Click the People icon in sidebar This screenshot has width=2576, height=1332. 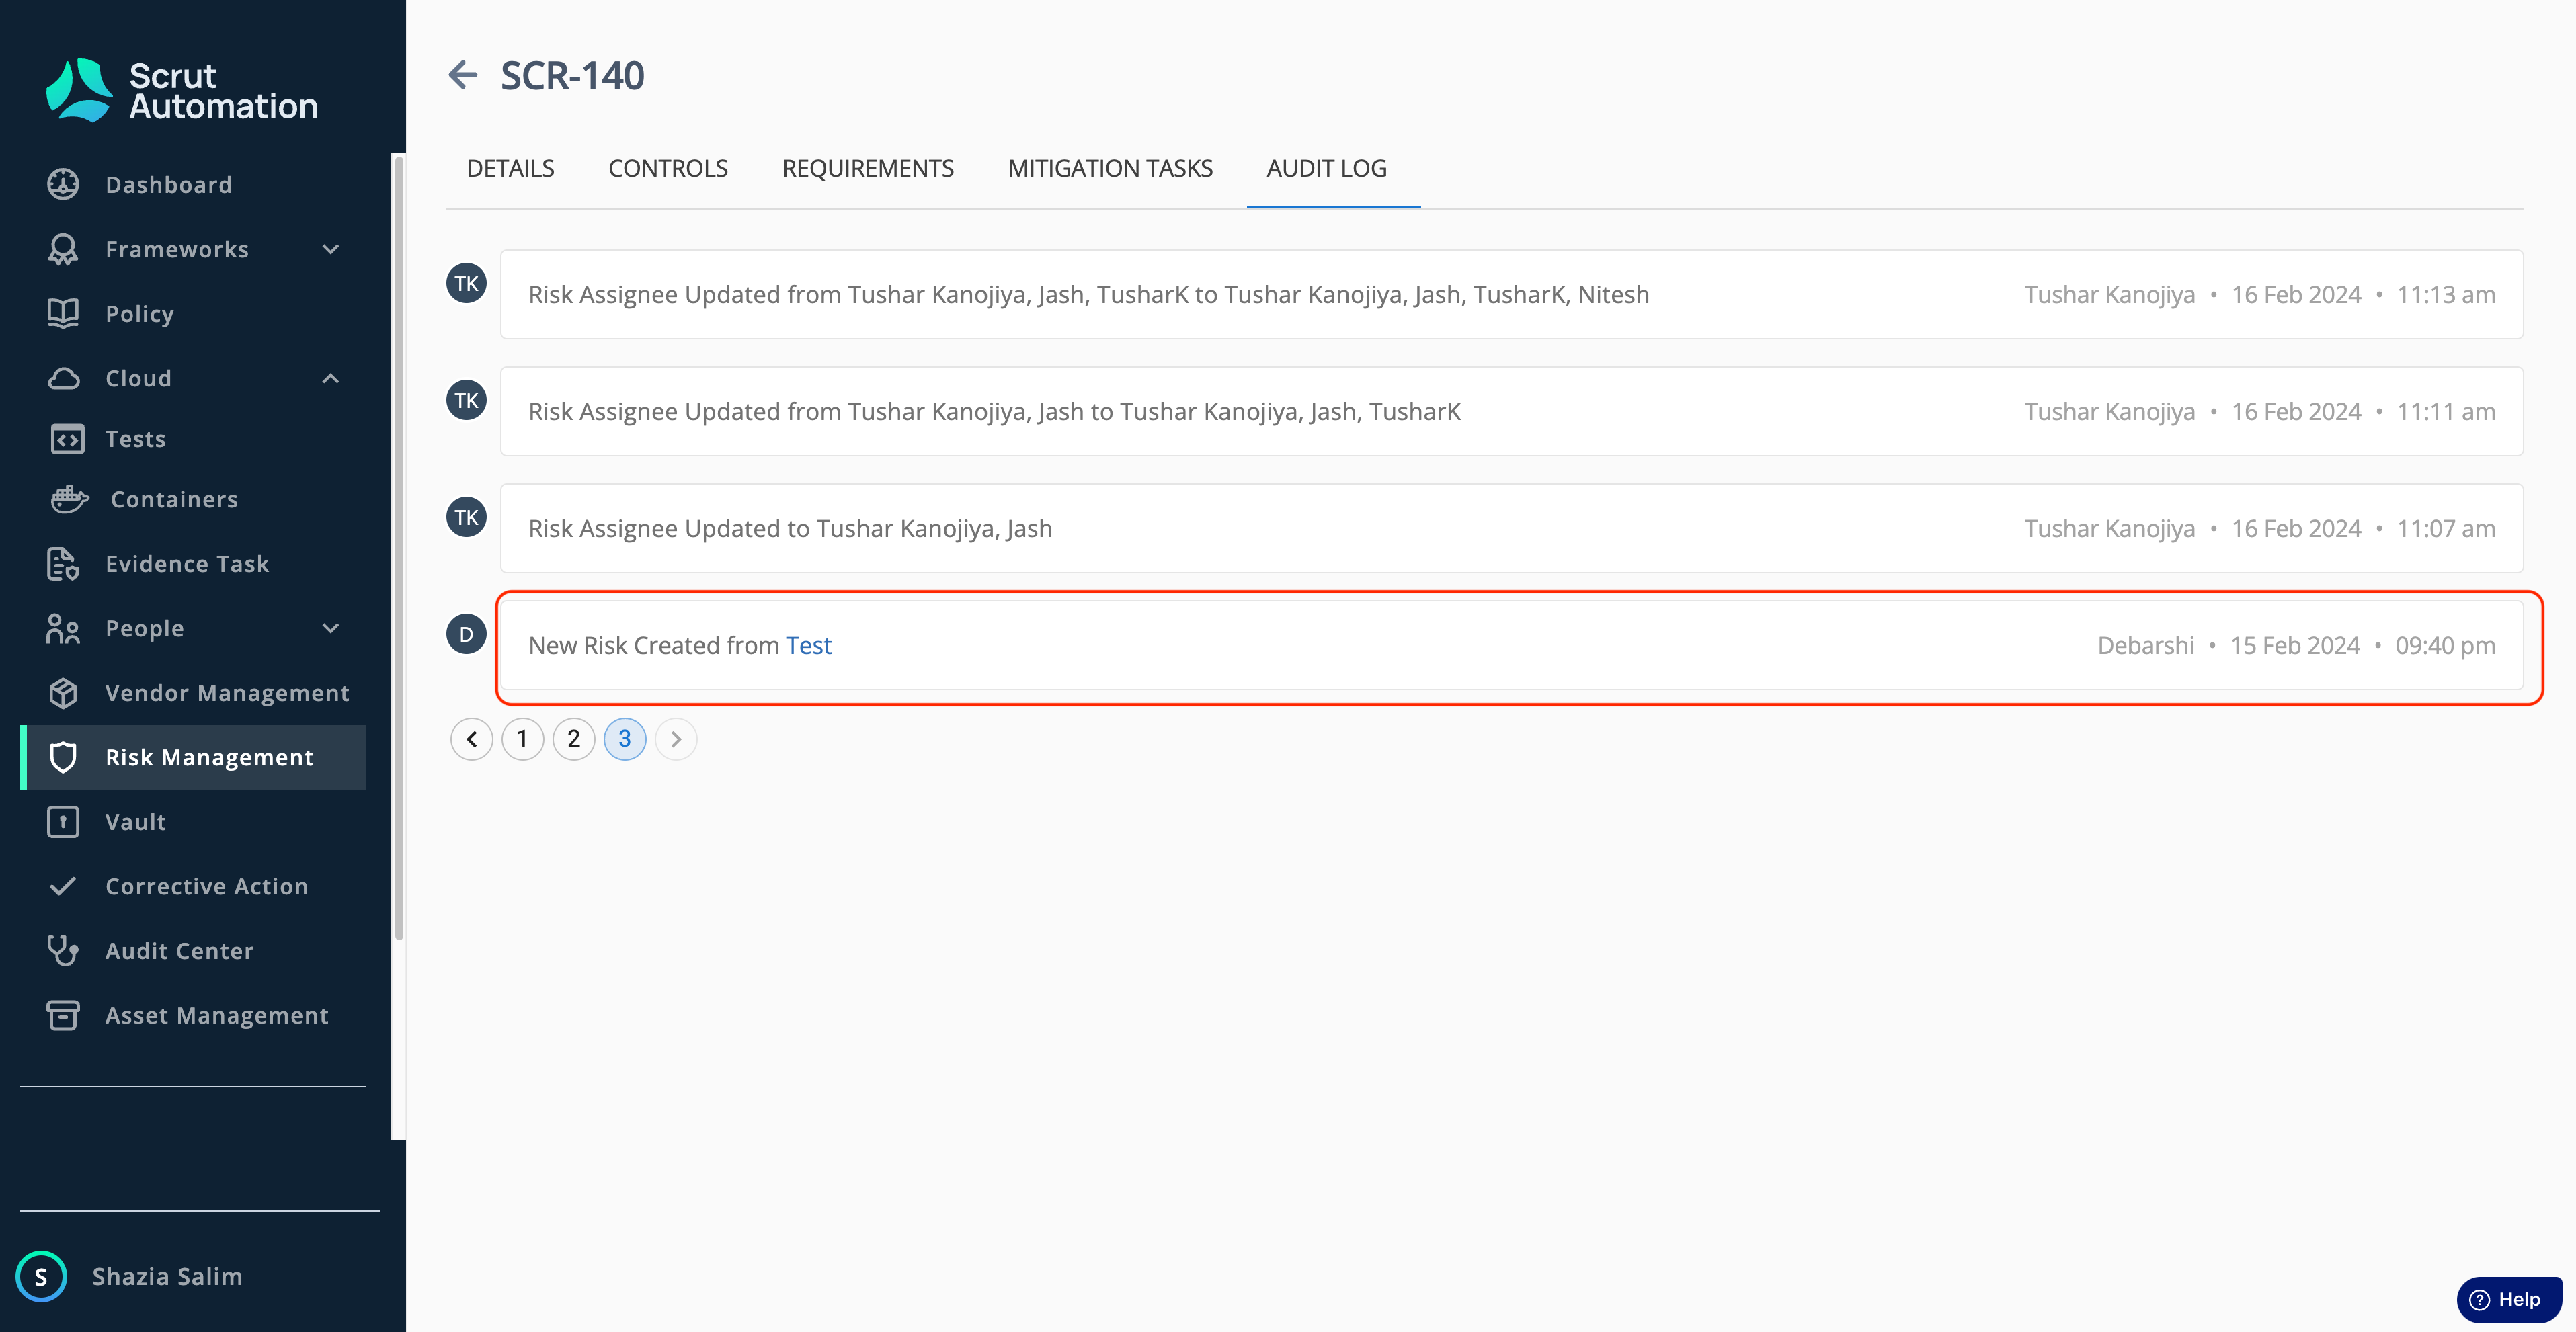click(x=63, y=628)
